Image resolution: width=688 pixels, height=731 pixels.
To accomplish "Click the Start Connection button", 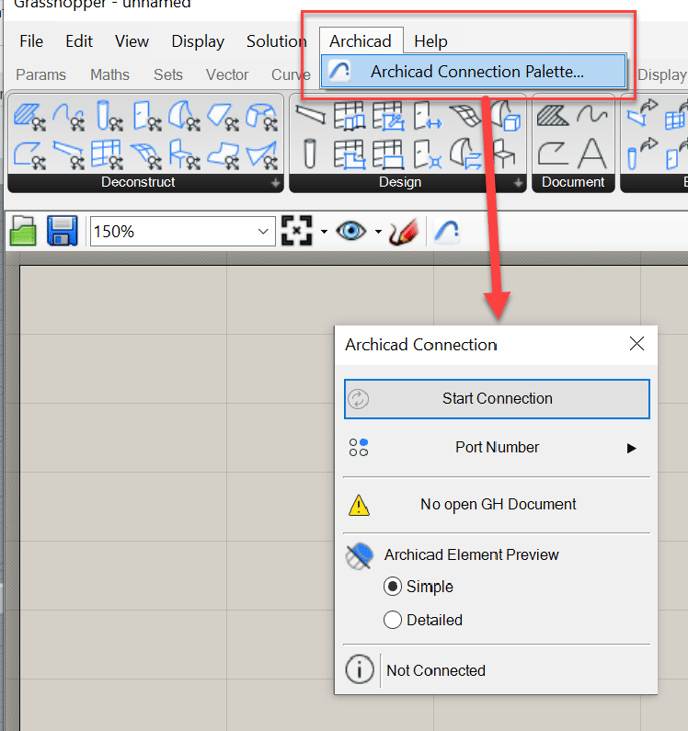I will (x=497, y=399).
